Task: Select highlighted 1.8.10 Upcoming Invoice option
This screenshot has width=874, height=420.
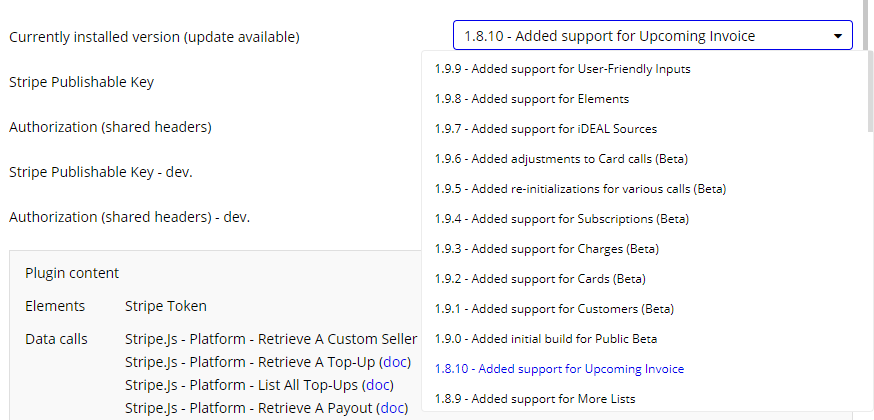Action: point(559,369)
